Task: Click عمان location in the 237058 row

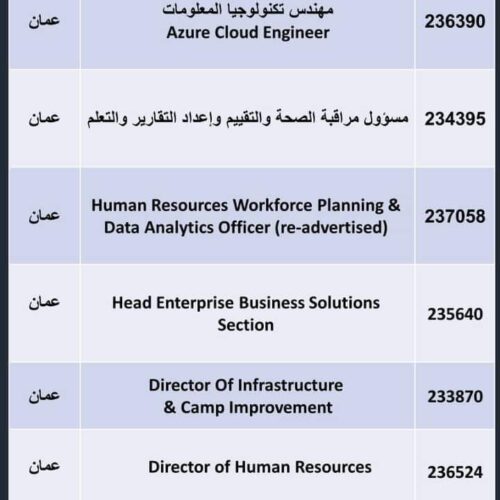Action: coord(44,216)
